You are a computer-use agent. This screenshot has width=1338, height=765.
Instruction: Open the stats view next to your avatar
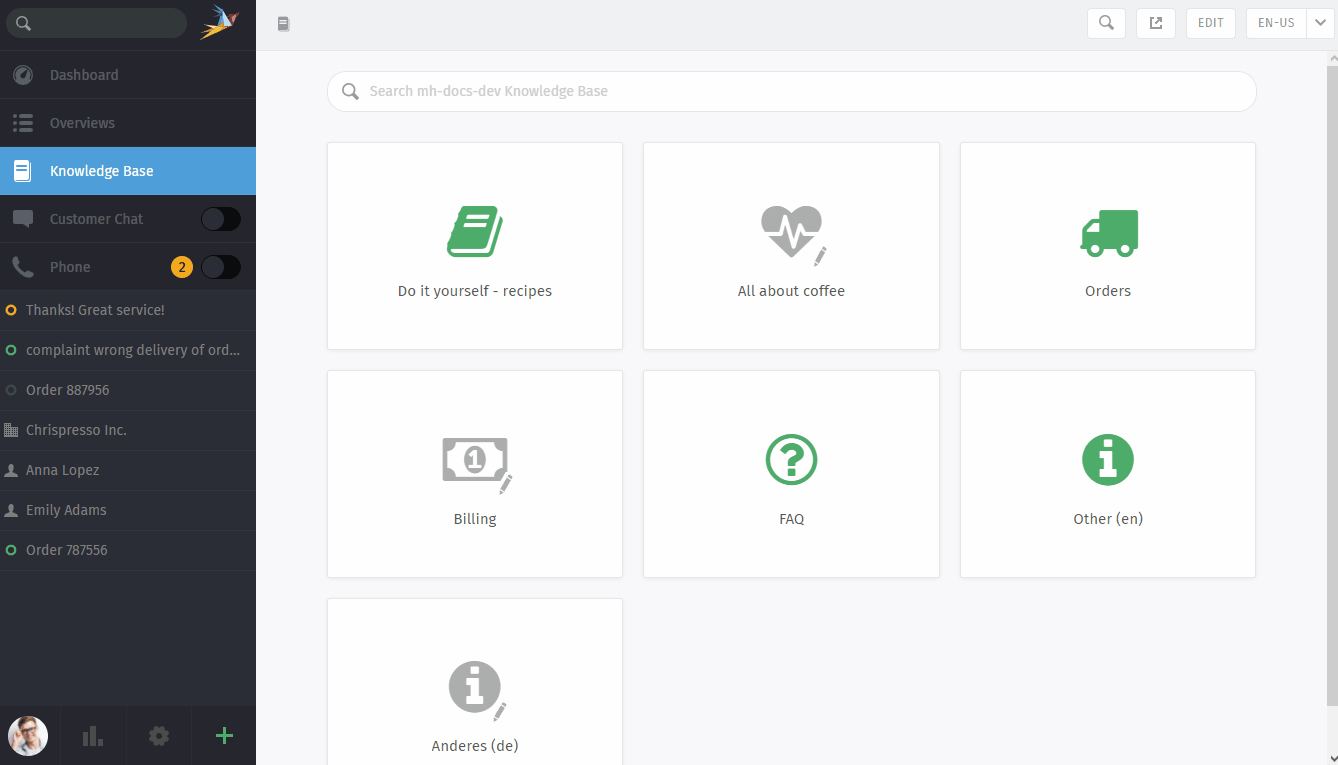pyautogui.click(x=93, y=735)
